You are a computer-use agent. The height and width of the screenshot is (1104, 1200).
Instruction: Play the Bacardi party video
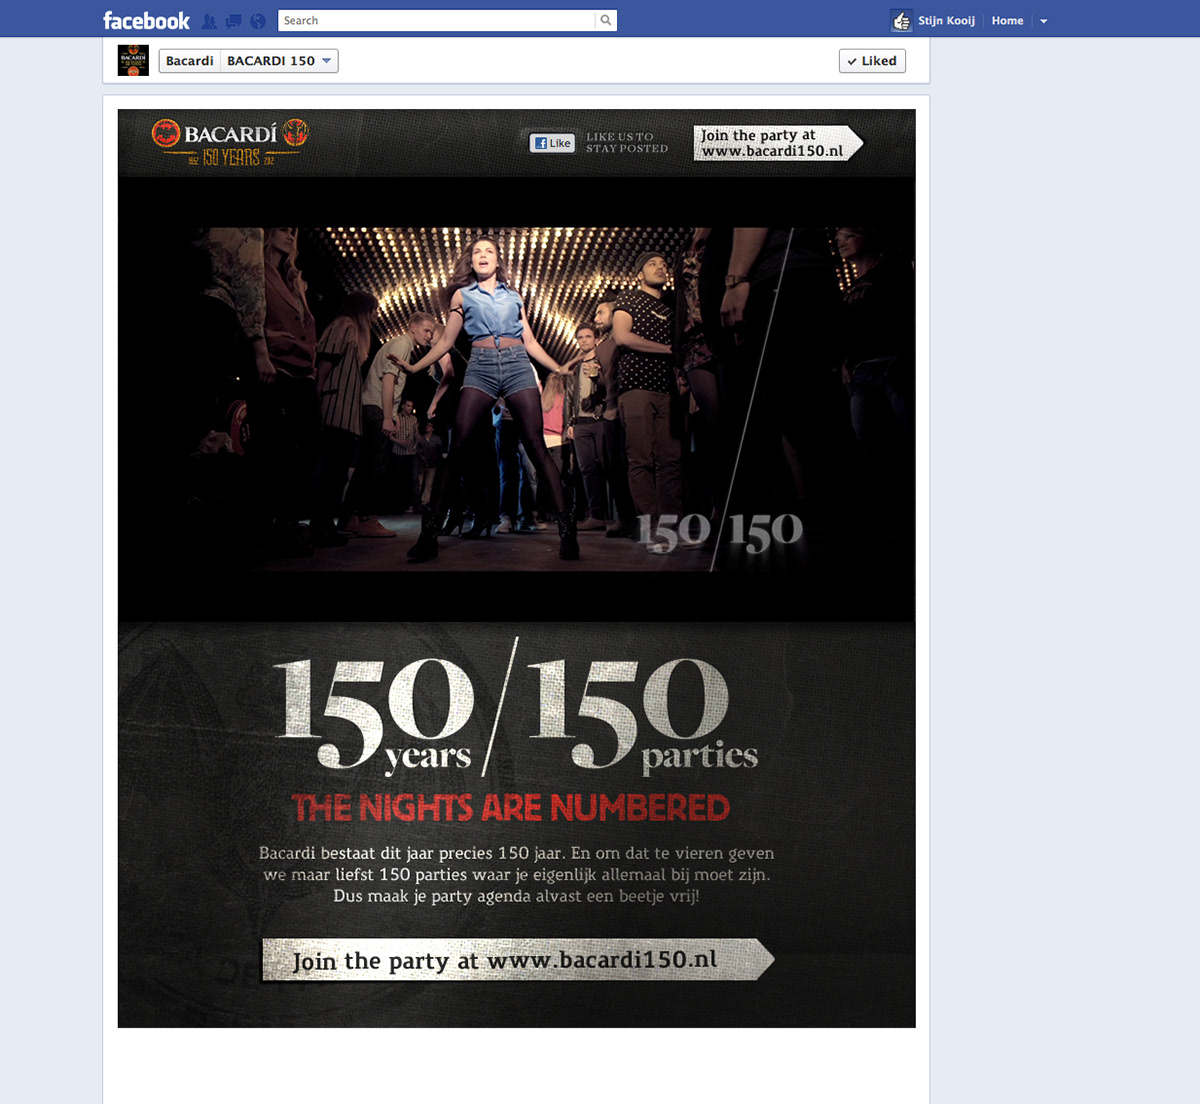tap(516, 399)
